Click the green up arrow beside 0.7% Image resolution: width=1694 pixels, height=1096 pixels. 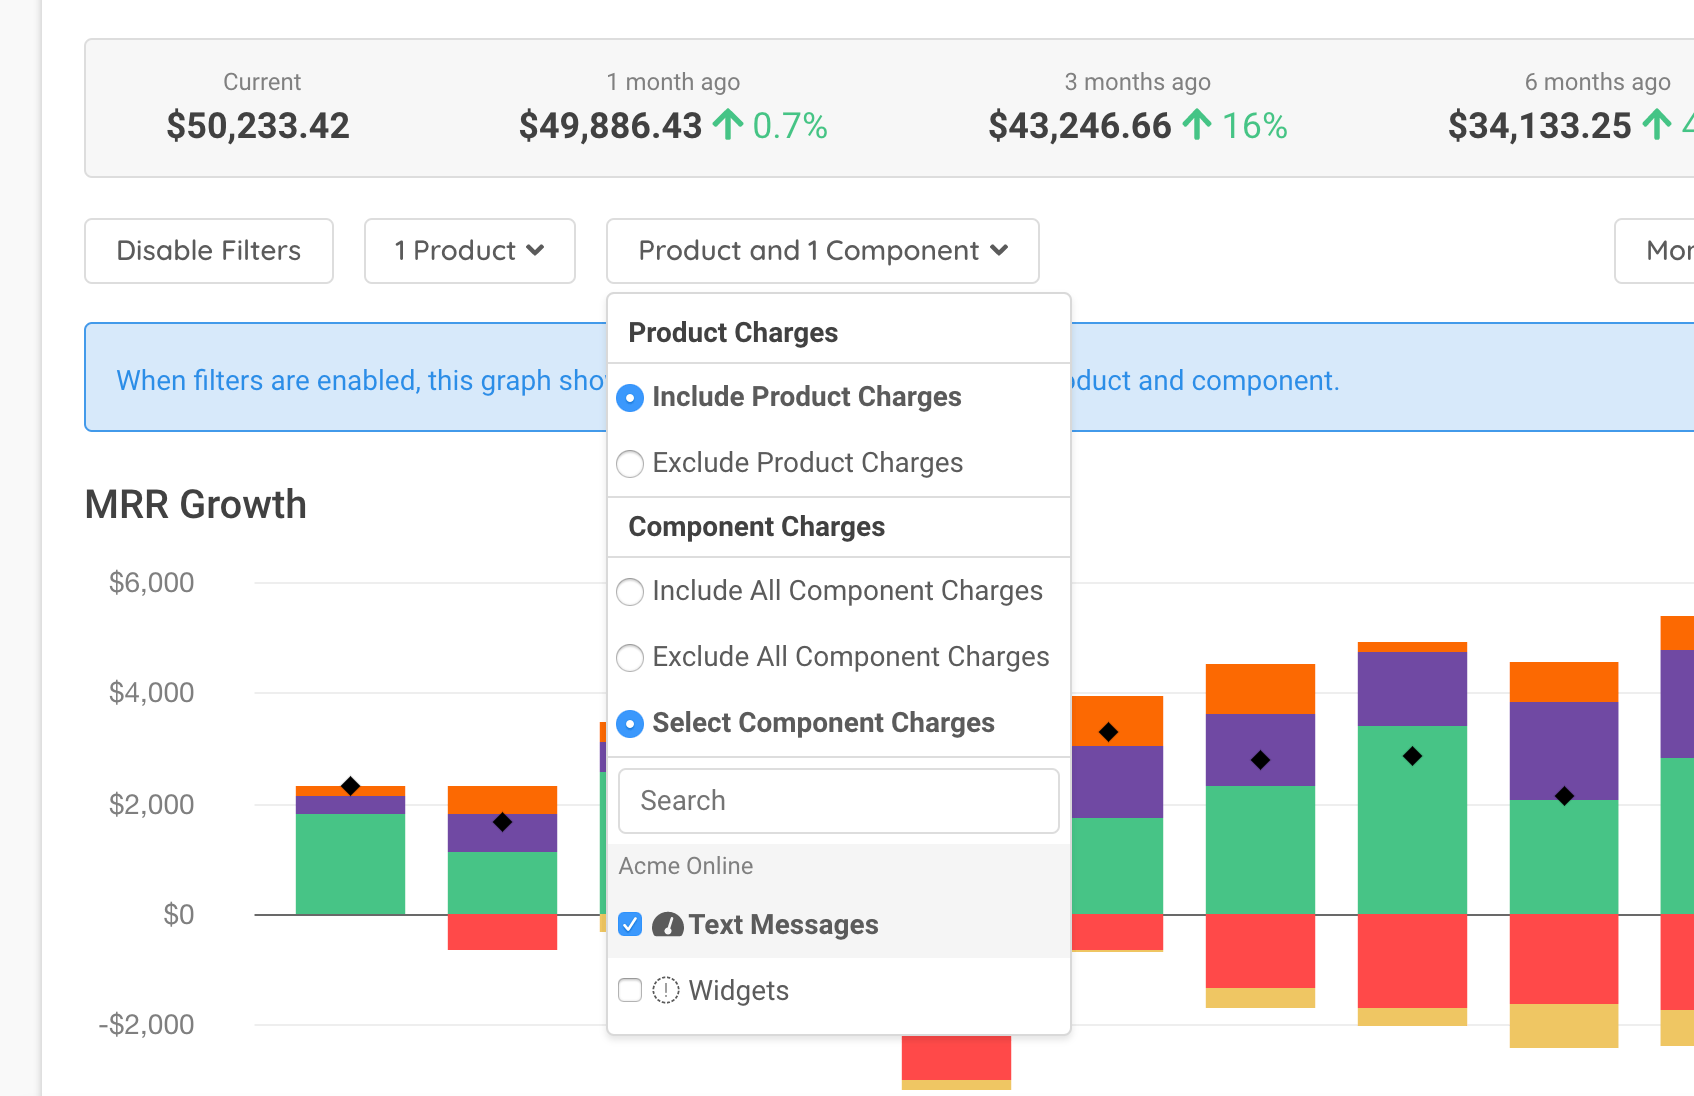pos(728,125)
